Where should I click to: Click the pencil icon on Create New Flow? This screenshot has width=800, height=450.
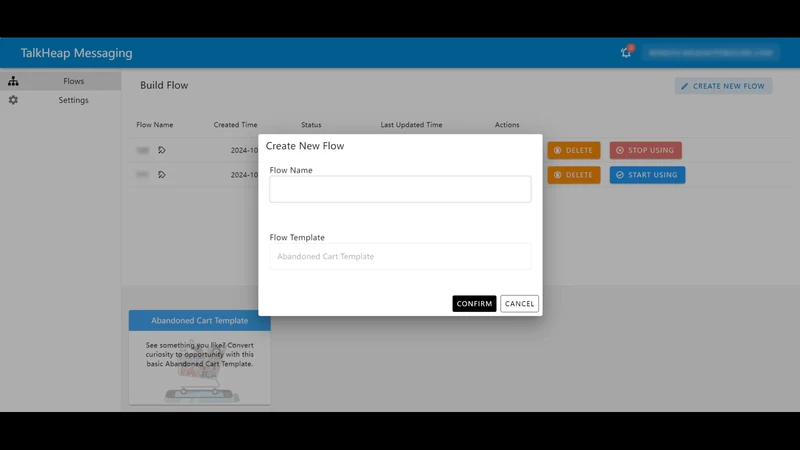684,86
